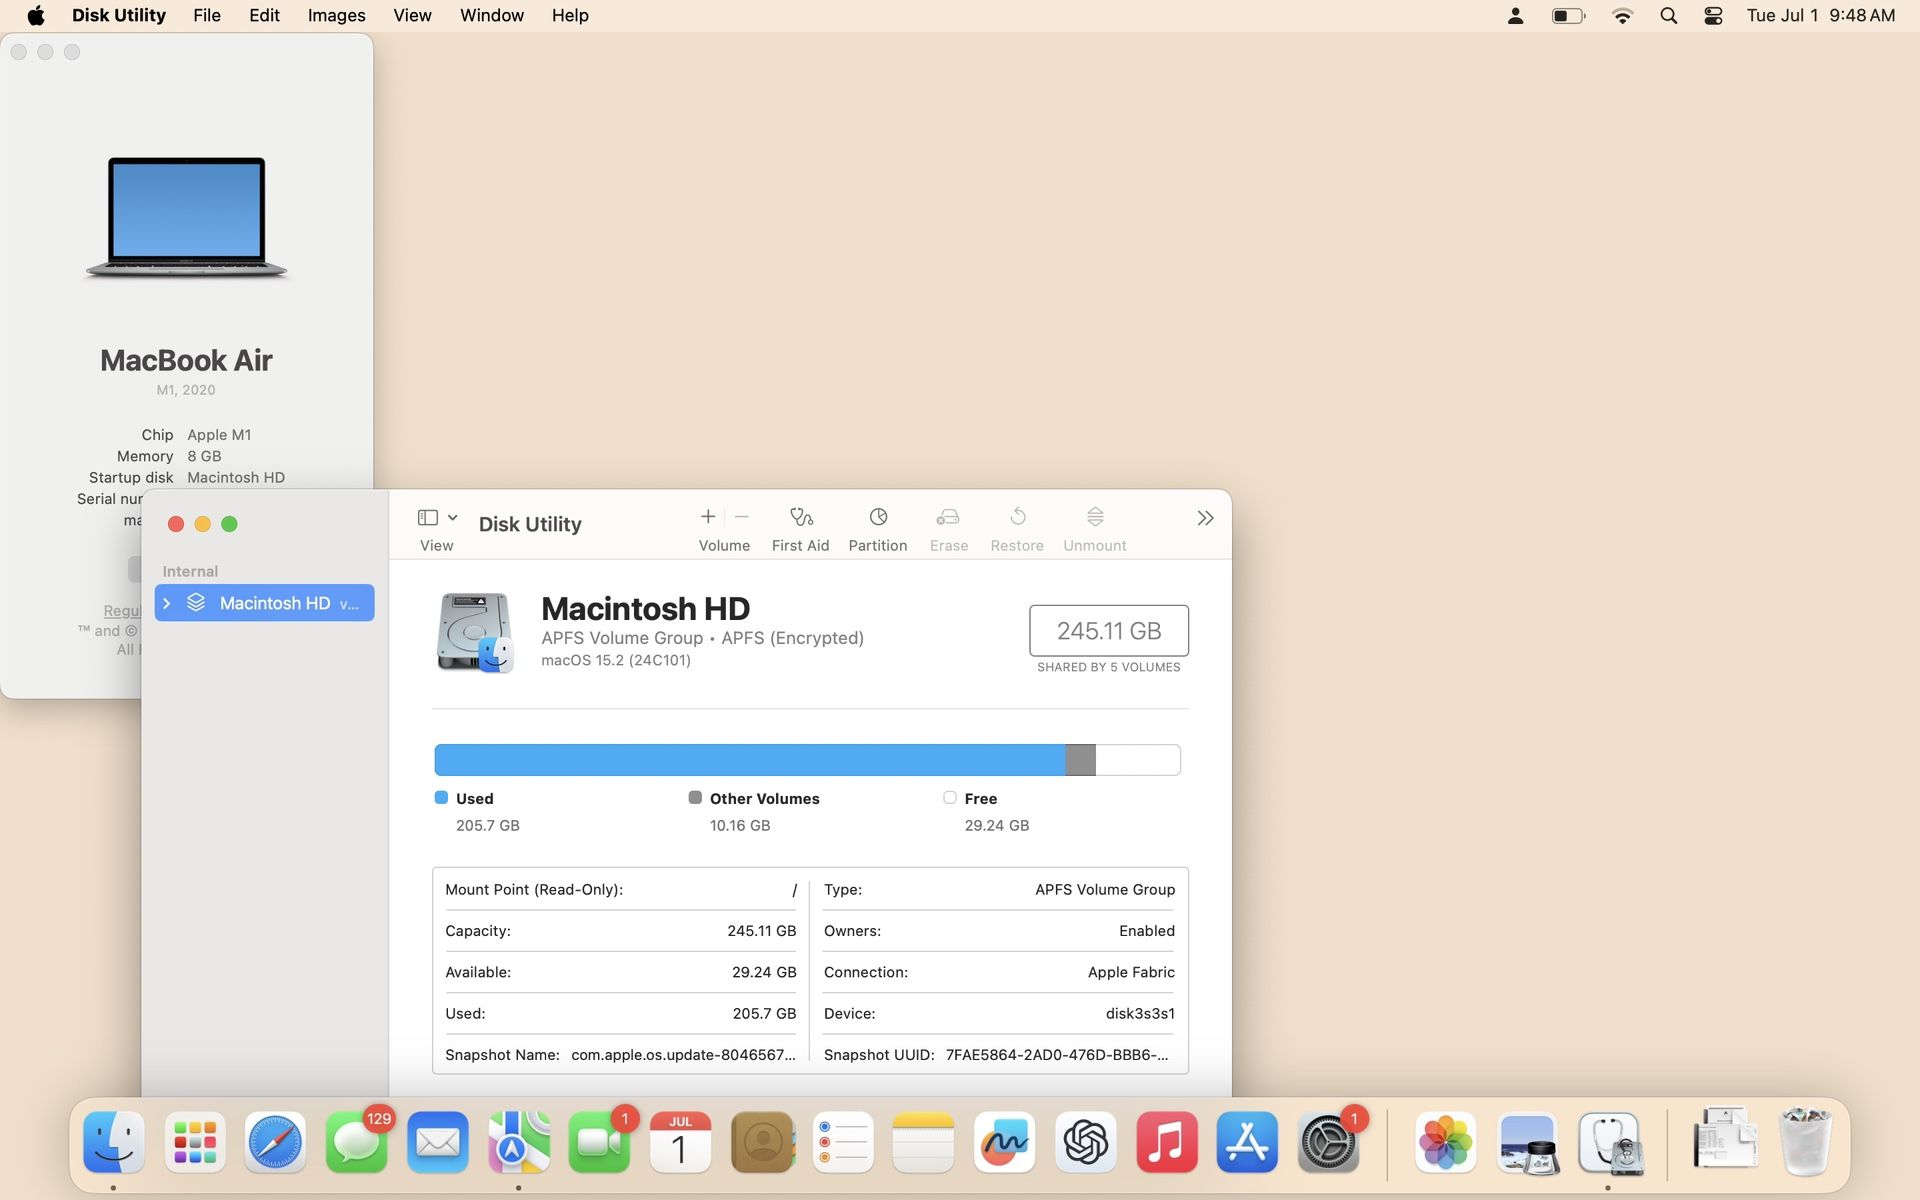Image resolution: width=1920 pixels, height=1200 pixels.
Task: Open Maps from the Dock
Action: coord(518,1141)
